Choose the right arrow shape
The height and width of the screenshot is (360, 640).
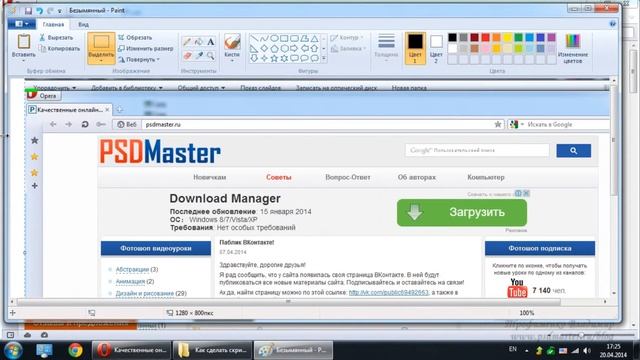pos(294,49)
